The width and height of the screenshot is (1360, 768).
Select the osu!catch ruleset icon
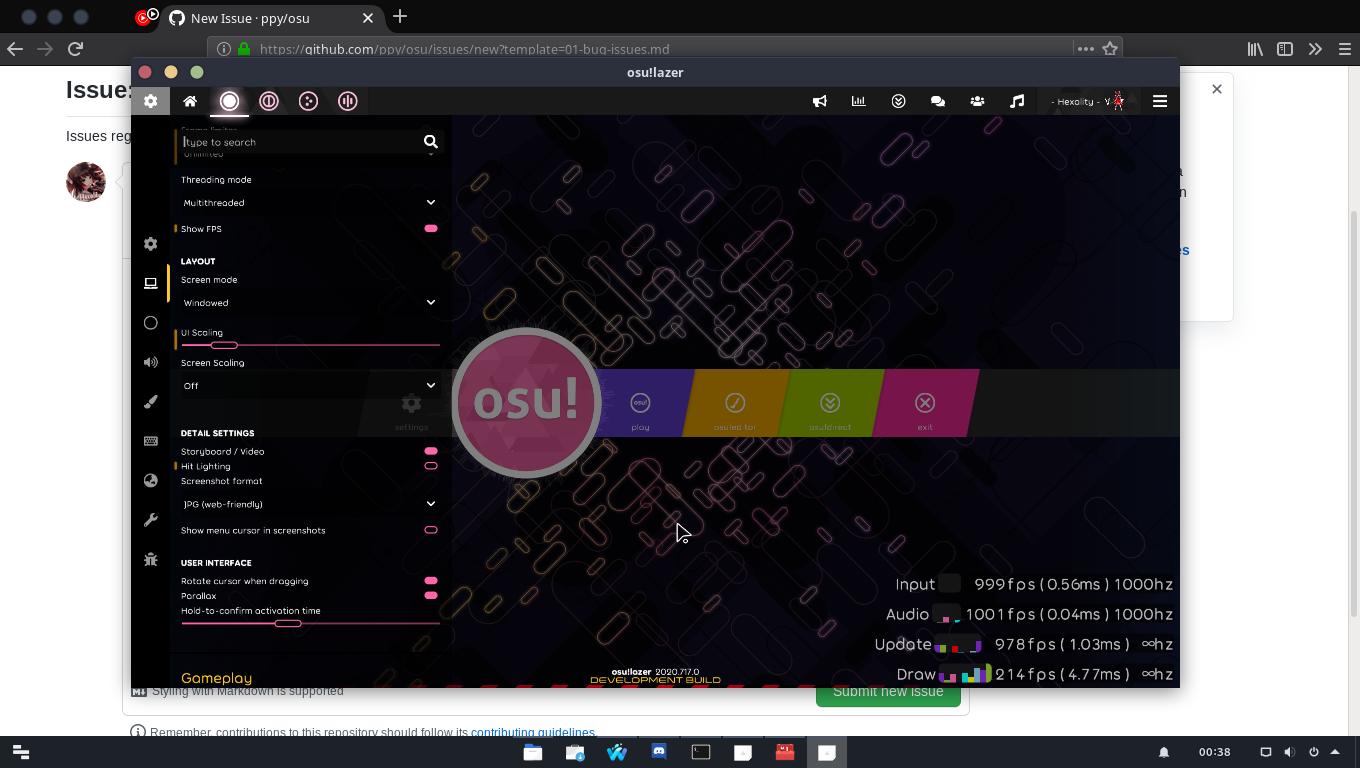click(x=308, y=100)
